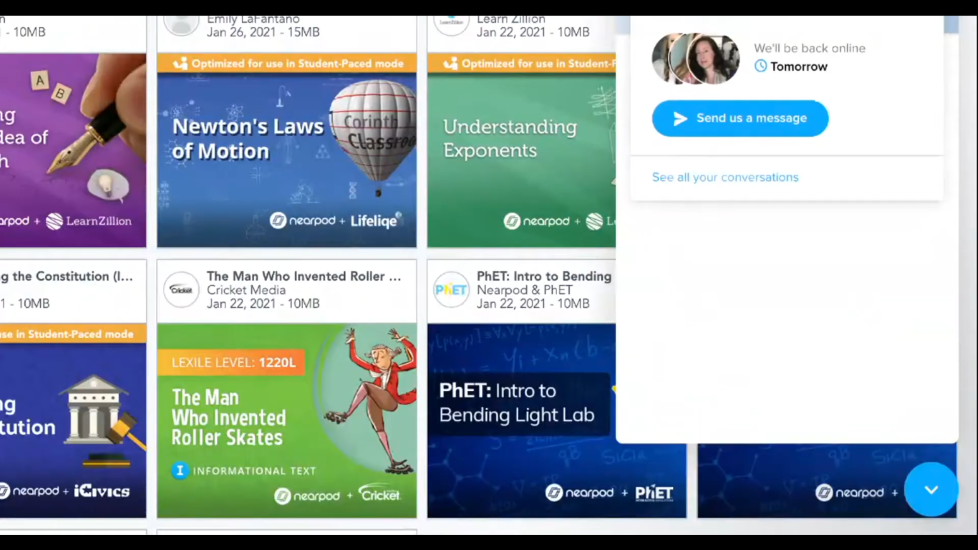Viewport: 978px width, 550px height.
Task: Click the 'We'll be back online' status text
Action: (x=810, y=48)
